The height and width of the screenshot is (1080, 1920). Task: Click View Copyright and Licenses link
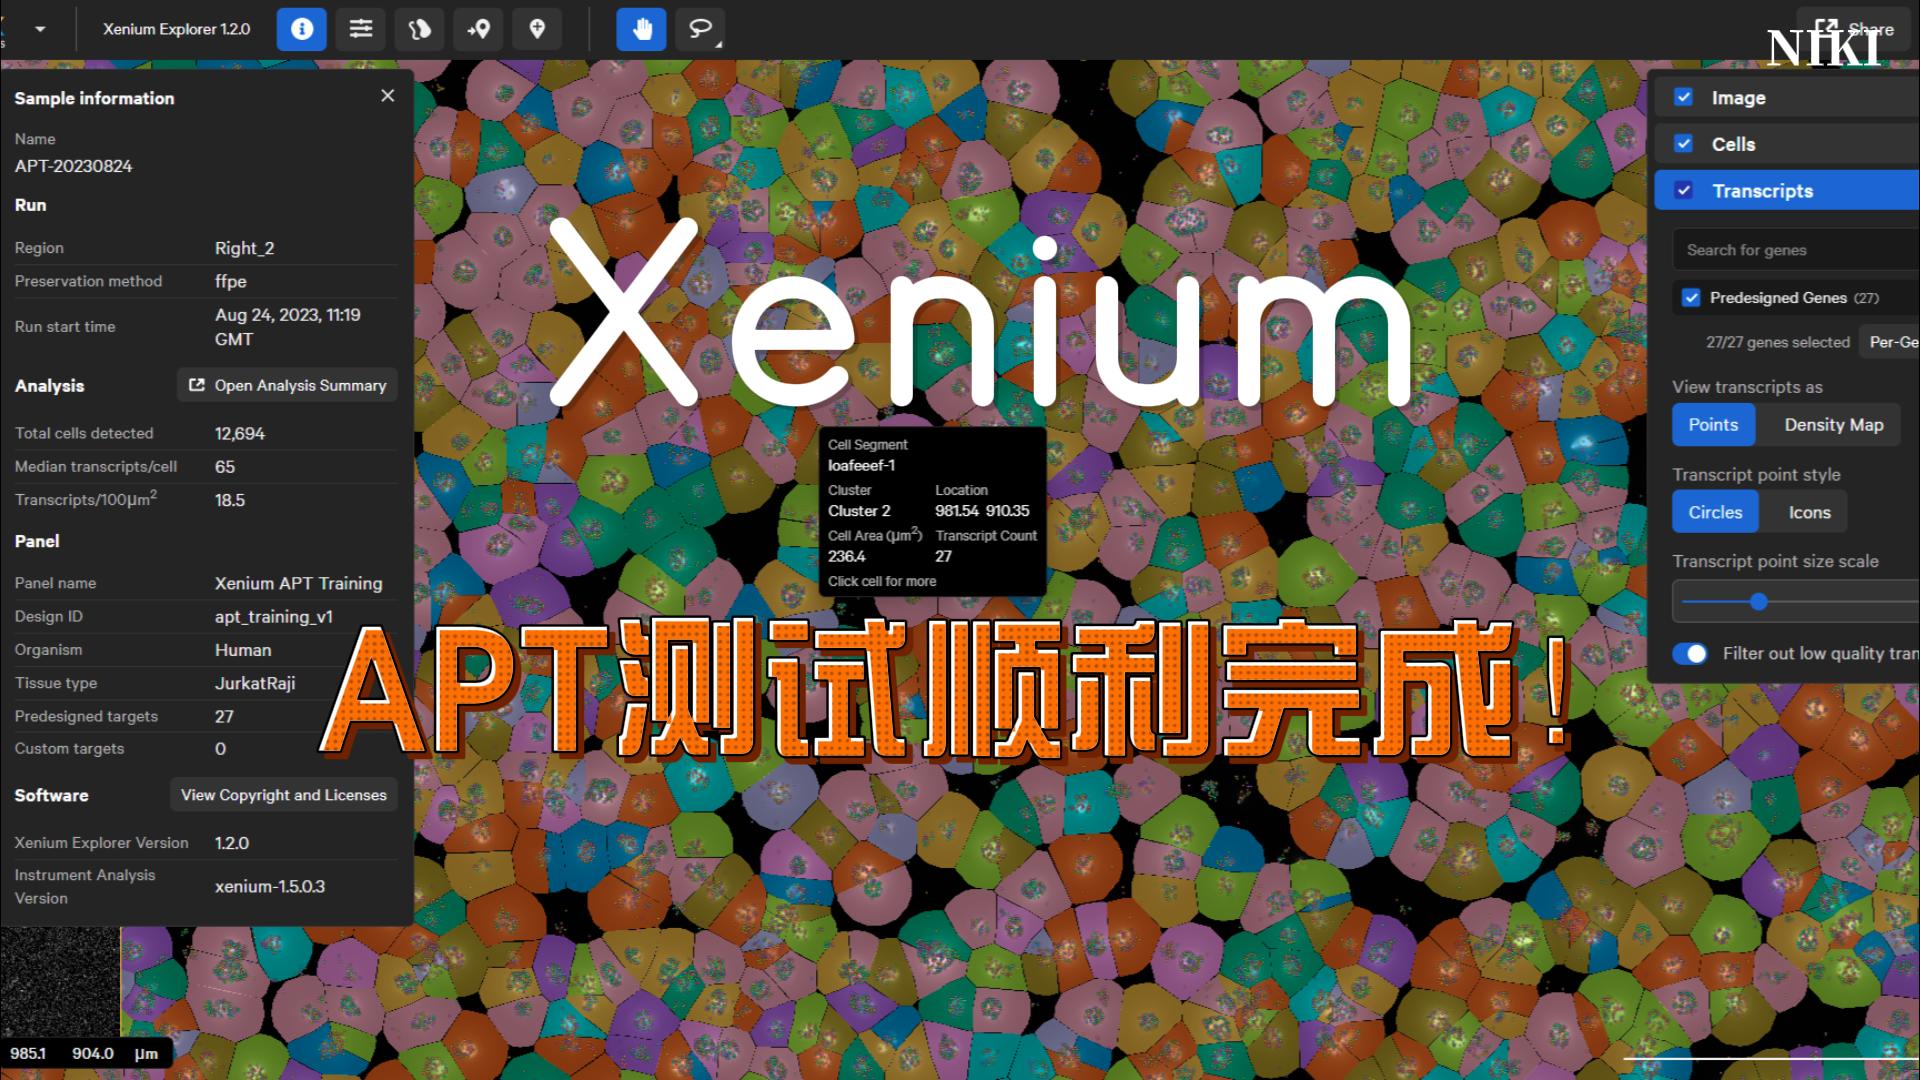[x=284, y=794]
